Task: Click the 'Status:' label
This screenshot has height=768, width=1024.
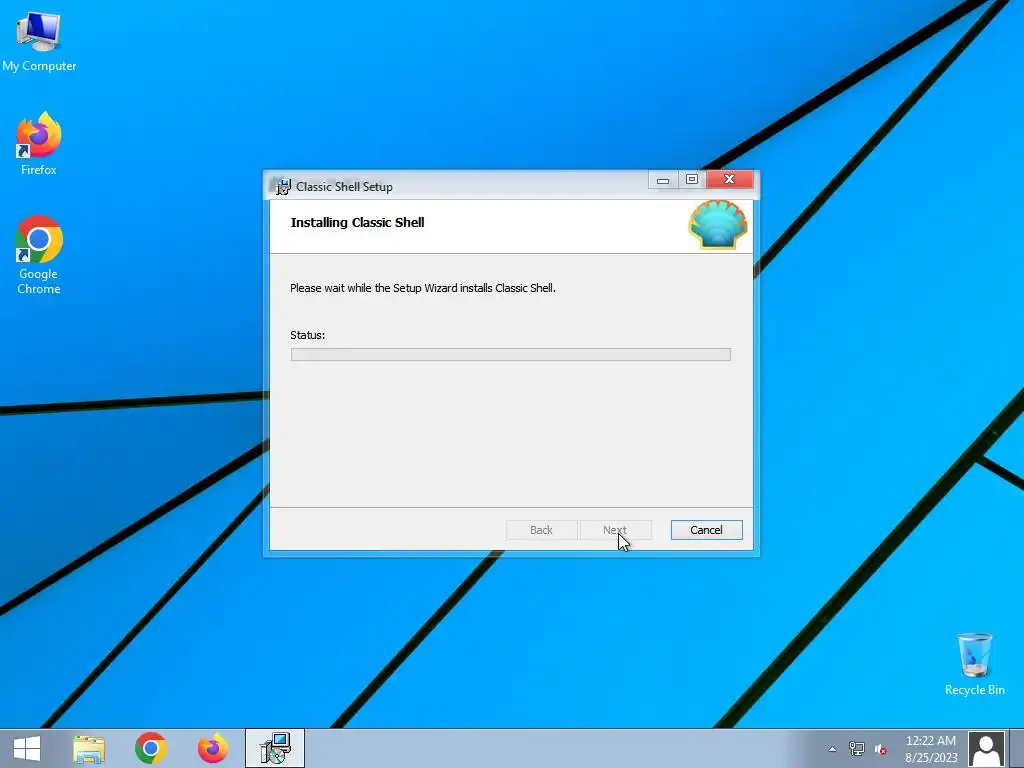Action: point(308,335)
